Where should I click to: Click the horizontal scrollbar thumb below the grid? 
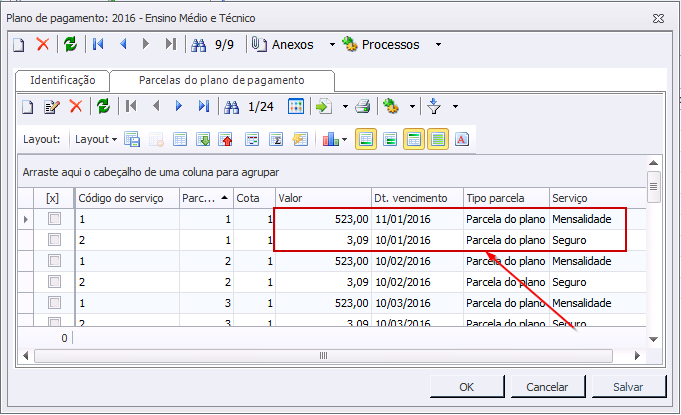(x=323, y=356)
